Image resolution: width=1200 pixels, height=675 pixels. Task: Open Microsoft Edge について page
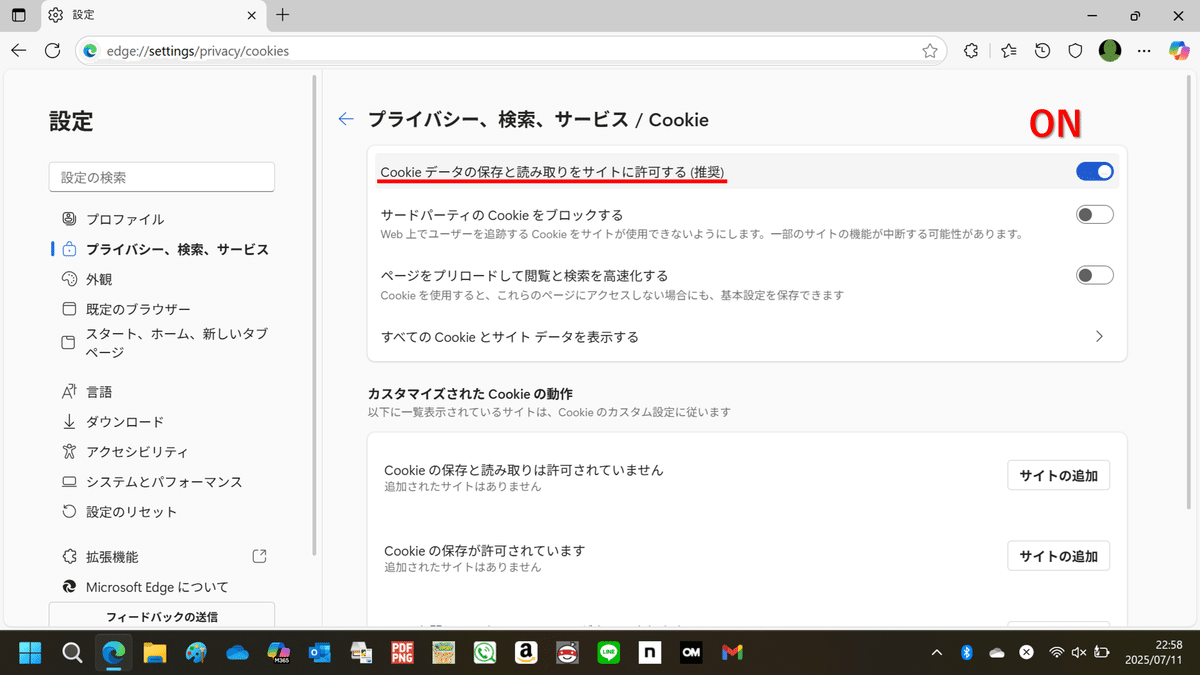click(157, 587)
